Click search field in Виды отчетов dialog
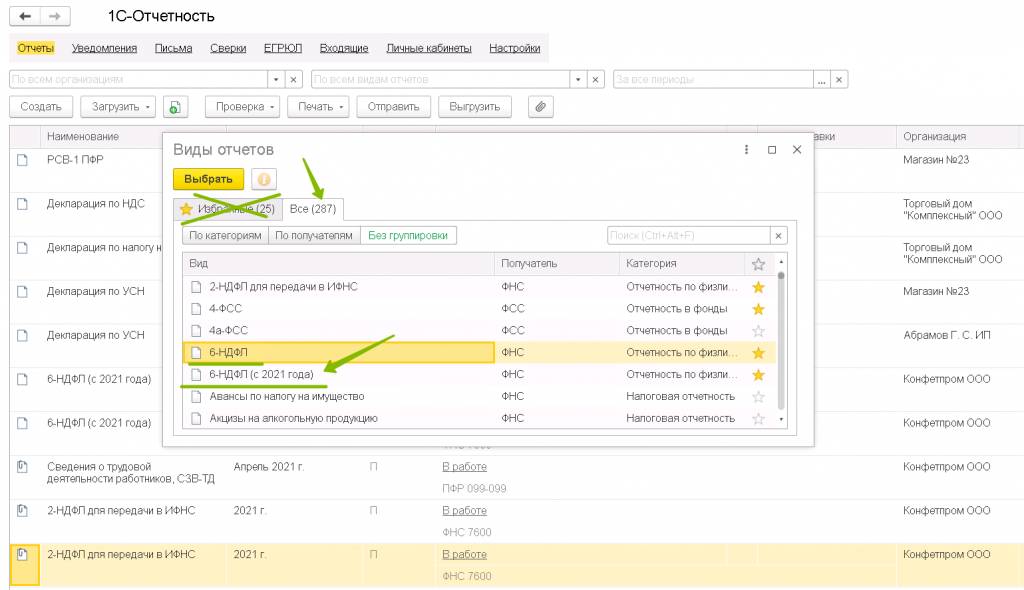 [x=688, y=236]
